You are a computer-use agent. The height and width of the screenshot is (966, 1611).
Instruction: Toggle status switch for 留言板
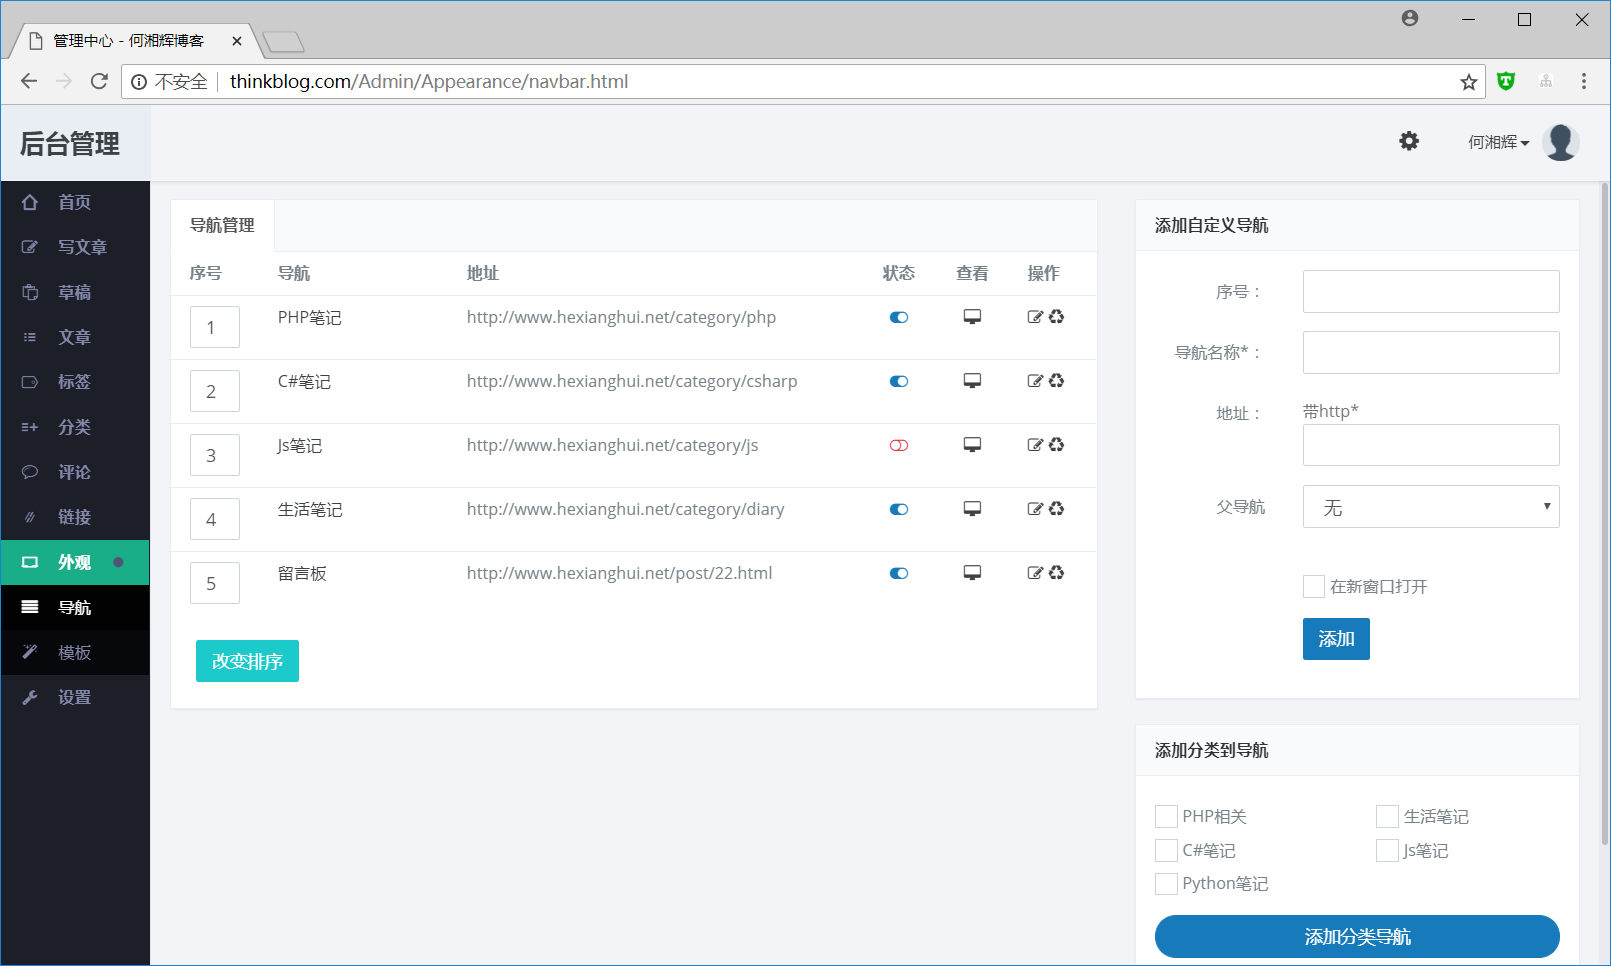click(899, 573)
